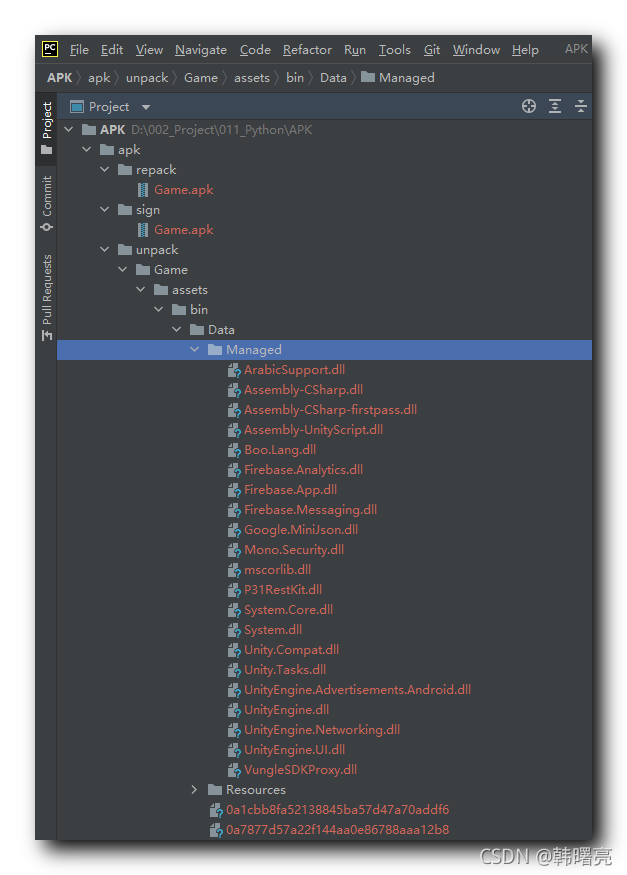This screenshot has height=875, width=627.
Task: Select Assembly-CSharp-firstpass.dll in tree
Action: tap(330, 410)
